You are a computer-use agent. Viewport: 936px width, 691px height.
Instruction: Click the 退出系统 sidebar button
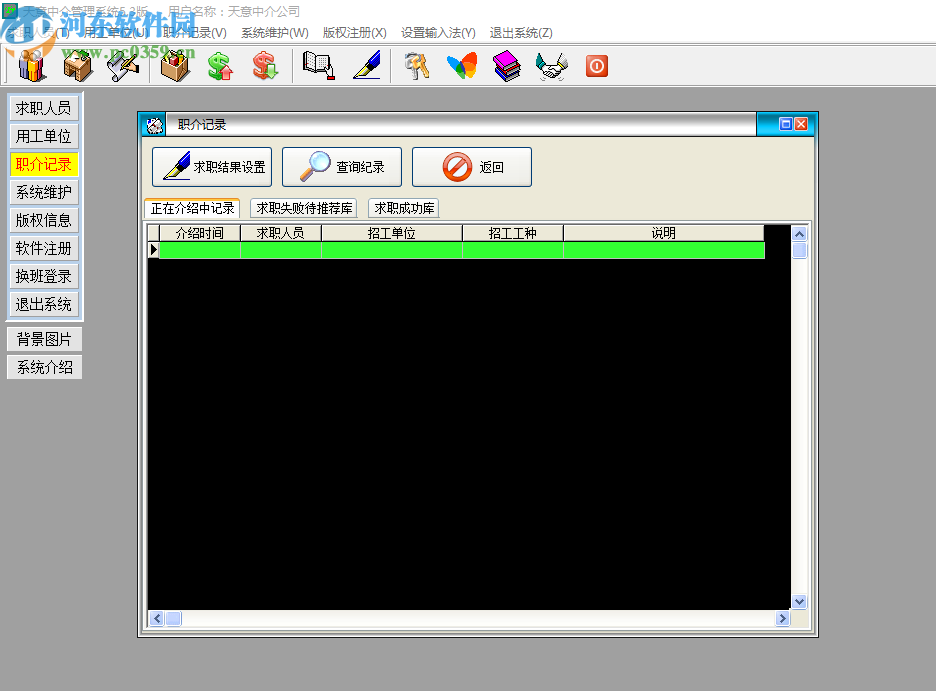44,305
